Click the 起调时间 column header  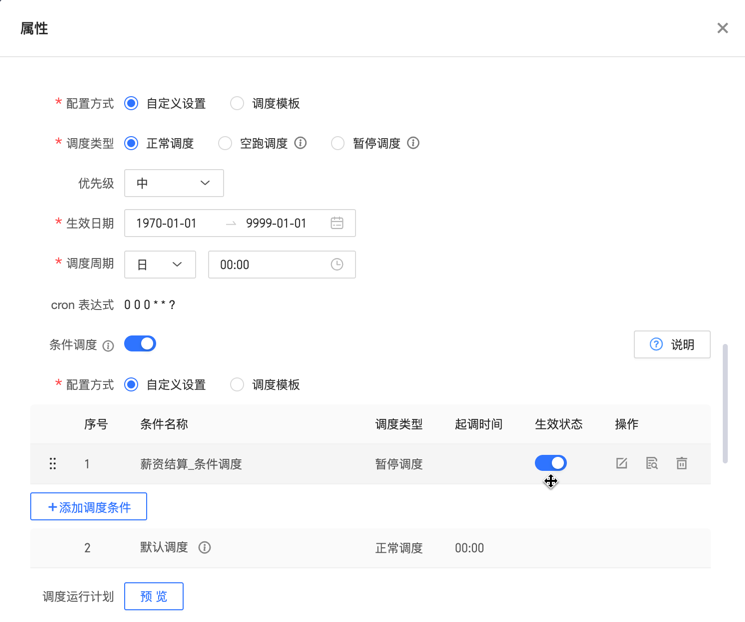coord(479,424)
